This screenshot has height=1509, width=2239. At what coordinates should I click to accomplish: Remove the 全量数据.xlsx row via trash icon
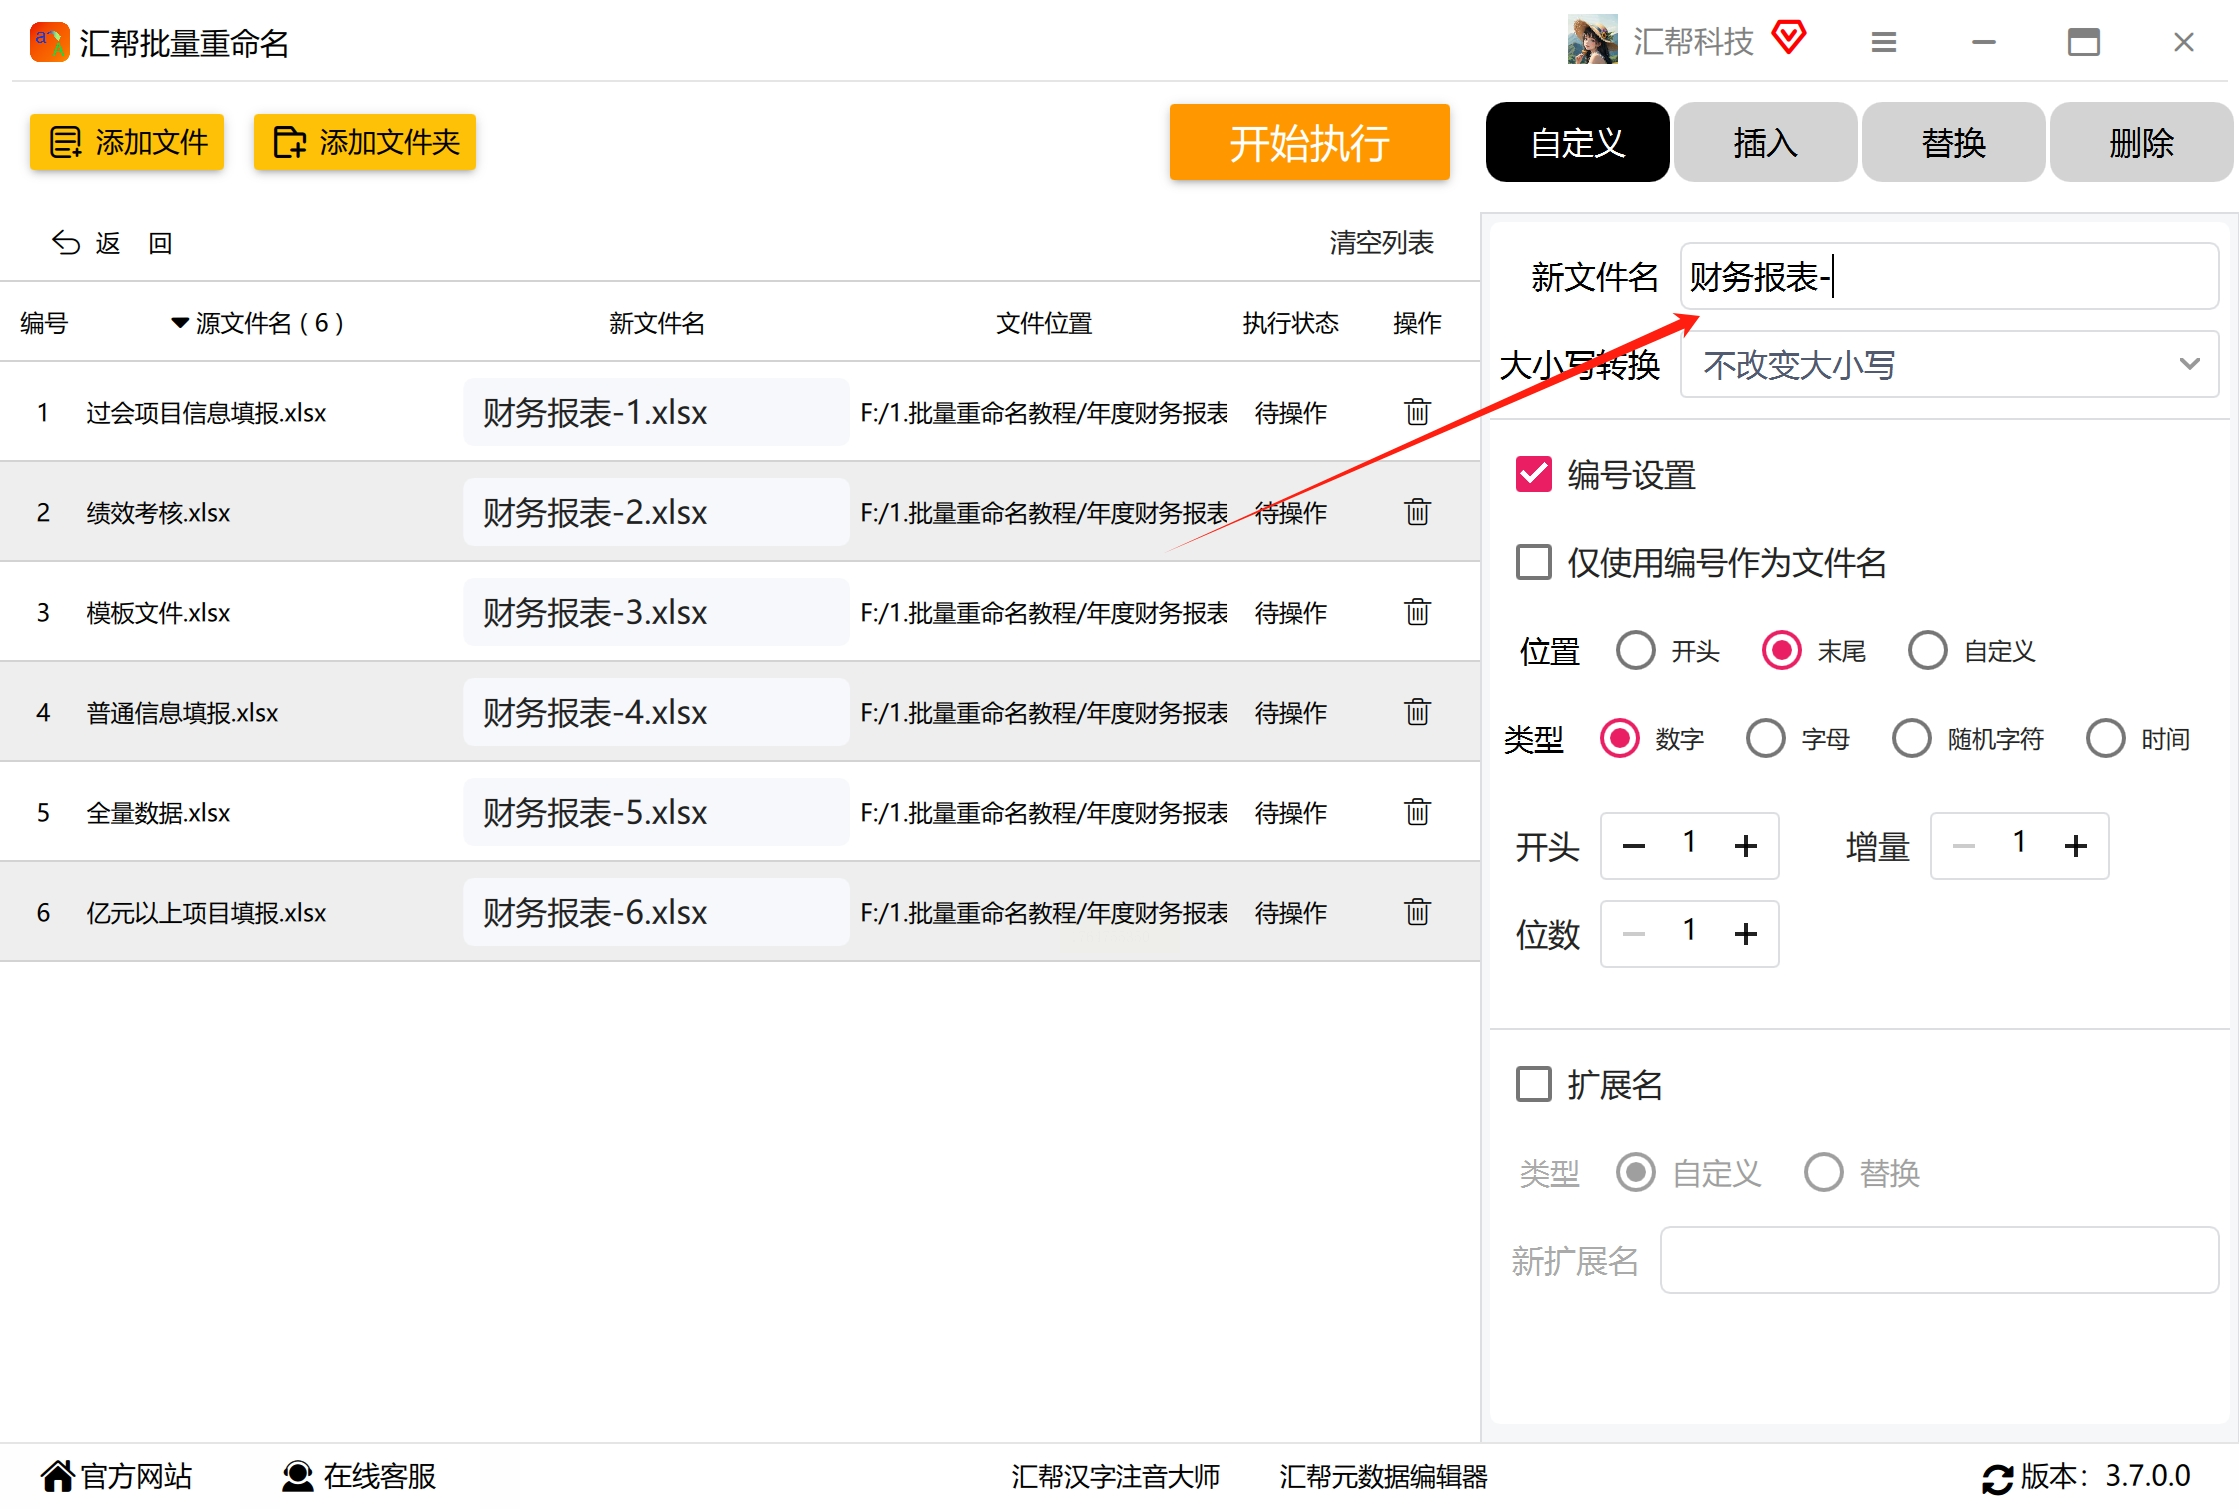coord(1417,812)
